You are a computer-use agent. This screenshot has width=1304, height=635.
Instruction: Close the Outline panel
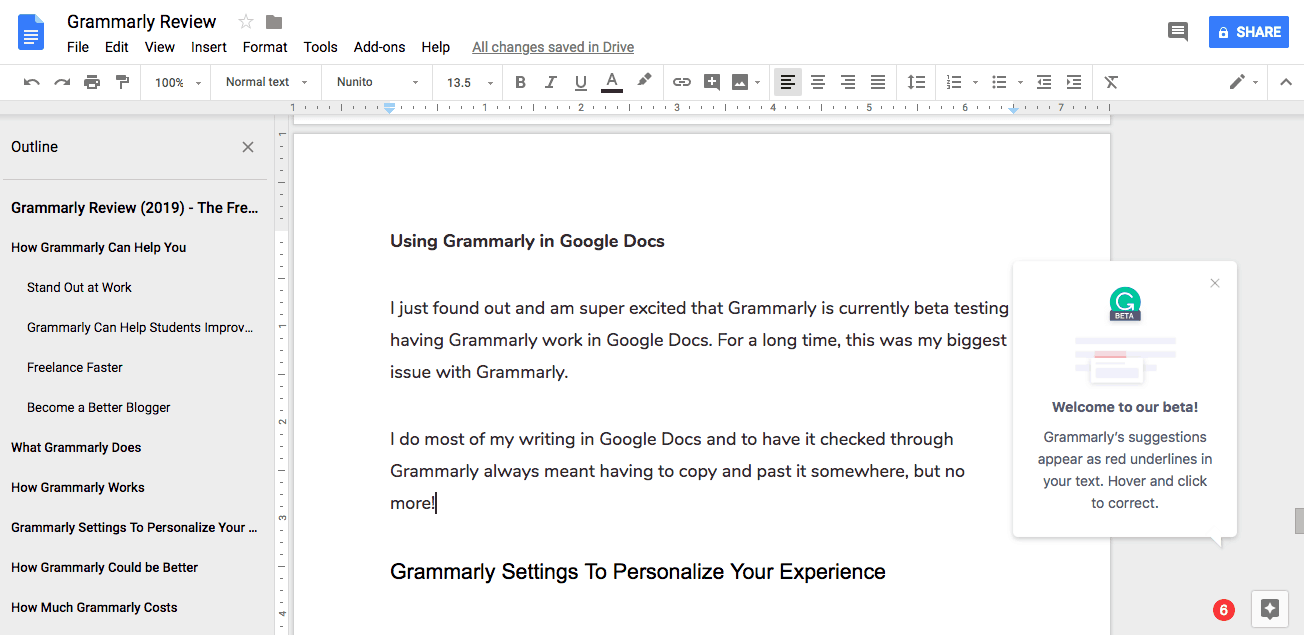pyautogui.click(x=248, y=147)
